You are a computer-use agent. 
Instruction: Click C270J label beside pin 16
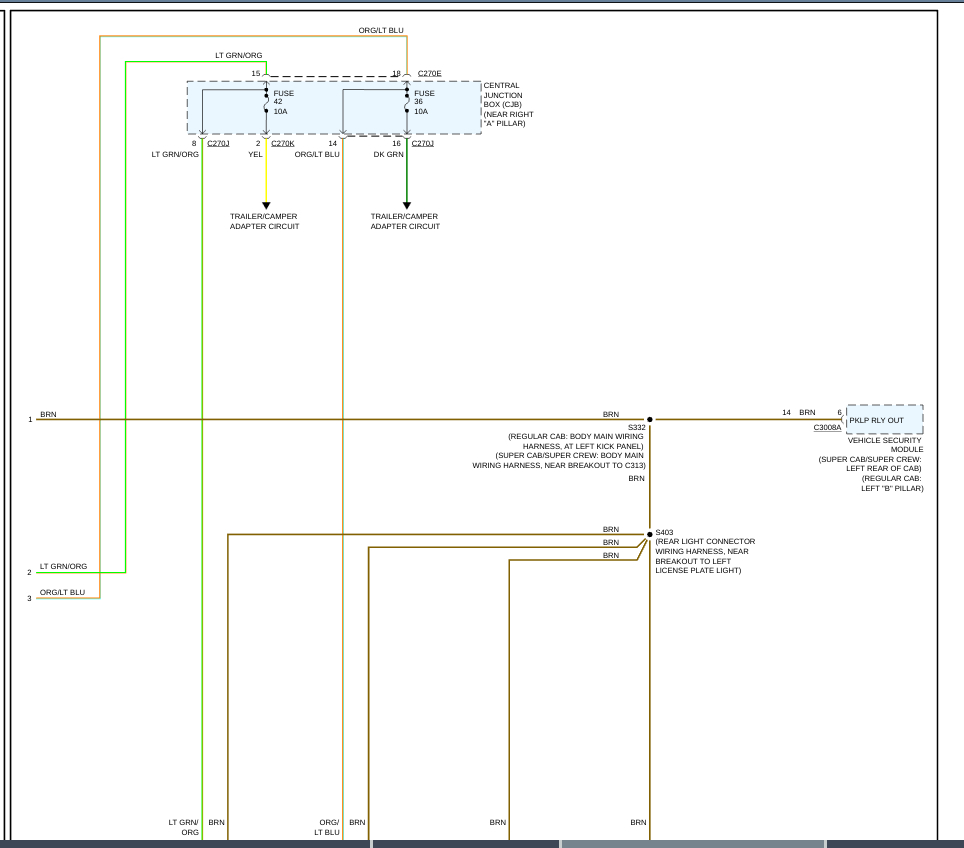pos(422,143)
